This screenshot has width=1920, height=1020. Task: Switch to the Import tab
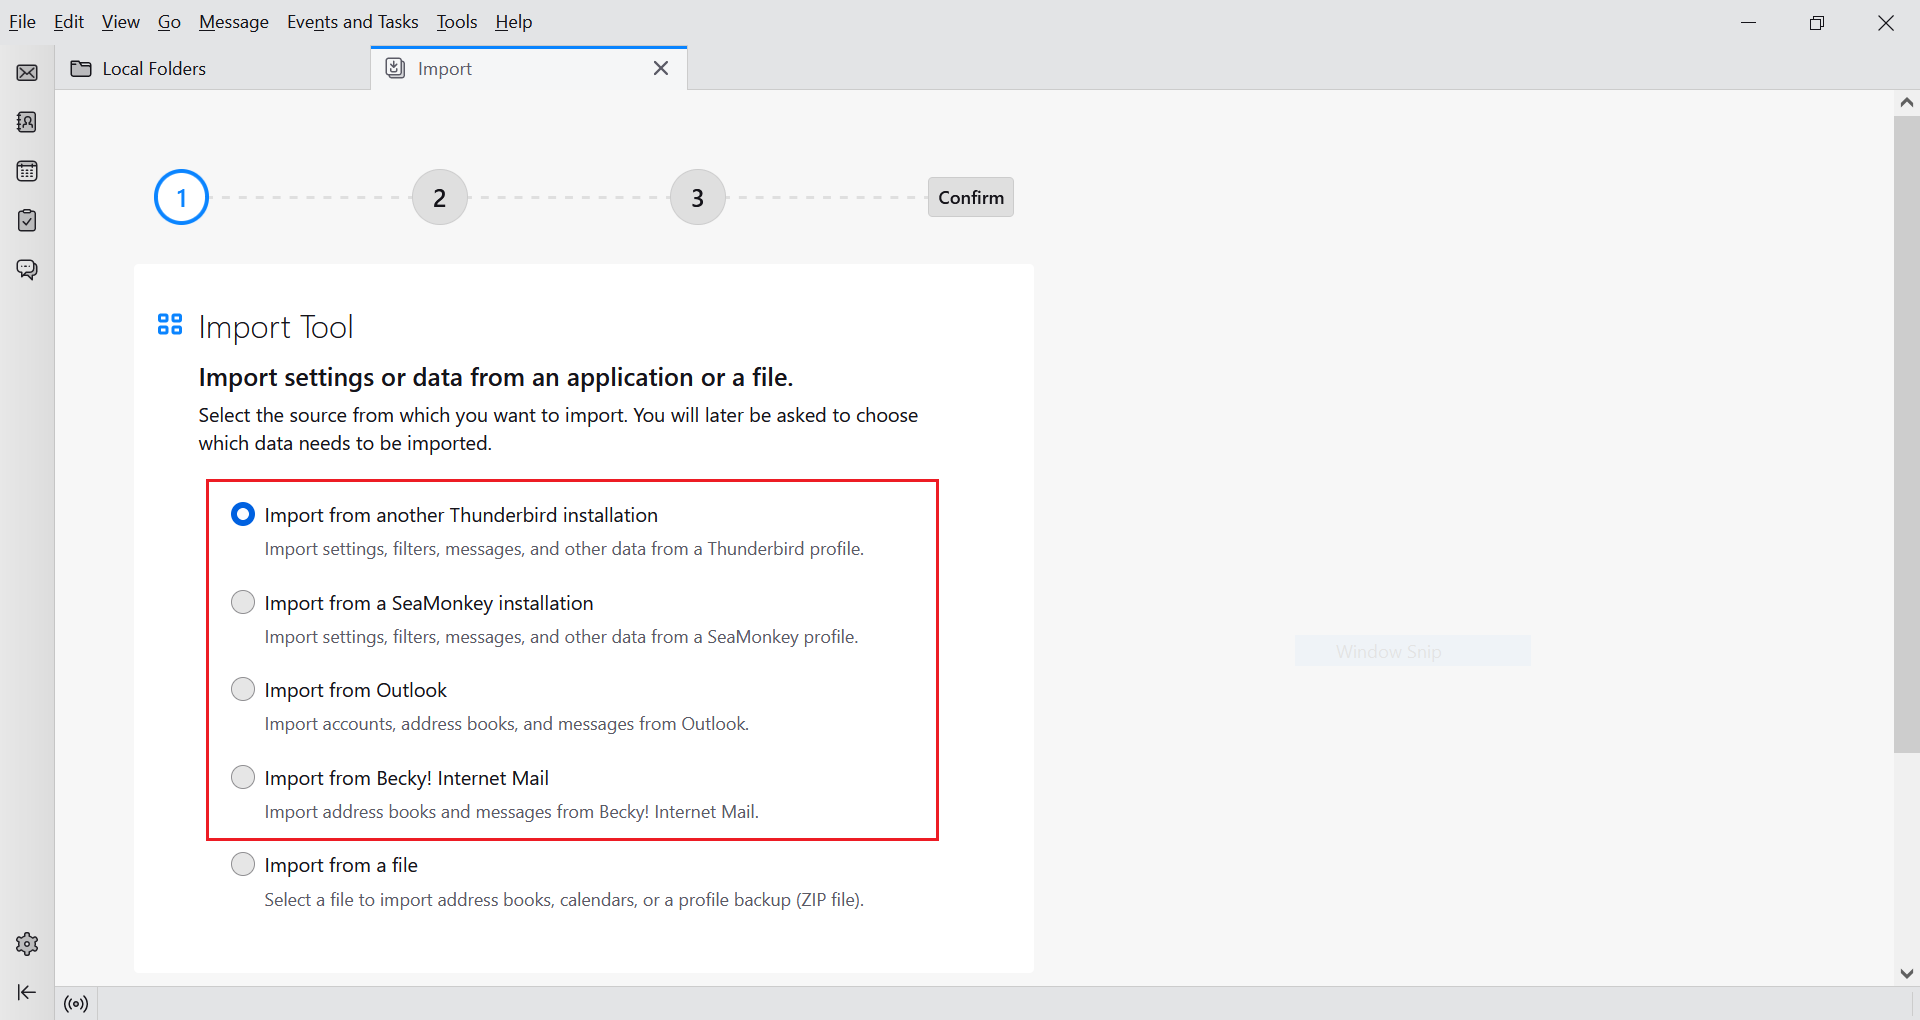529,68
